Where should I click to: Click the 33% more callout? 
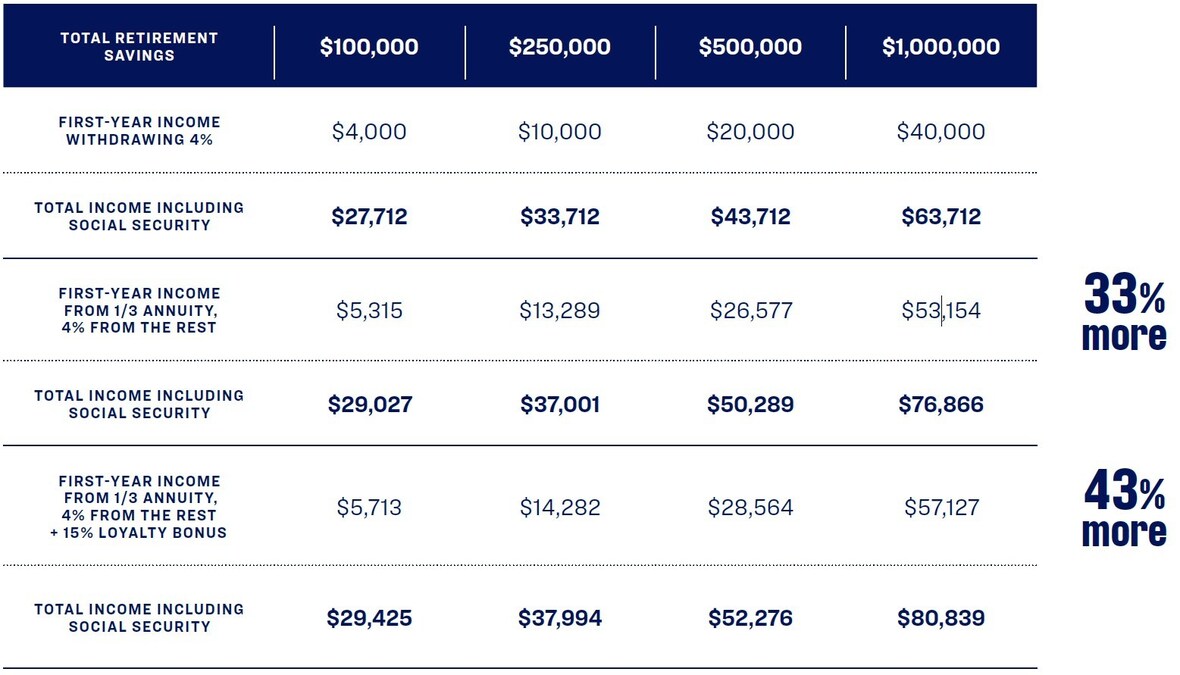pyautogui.click(x=1124, y=313)
